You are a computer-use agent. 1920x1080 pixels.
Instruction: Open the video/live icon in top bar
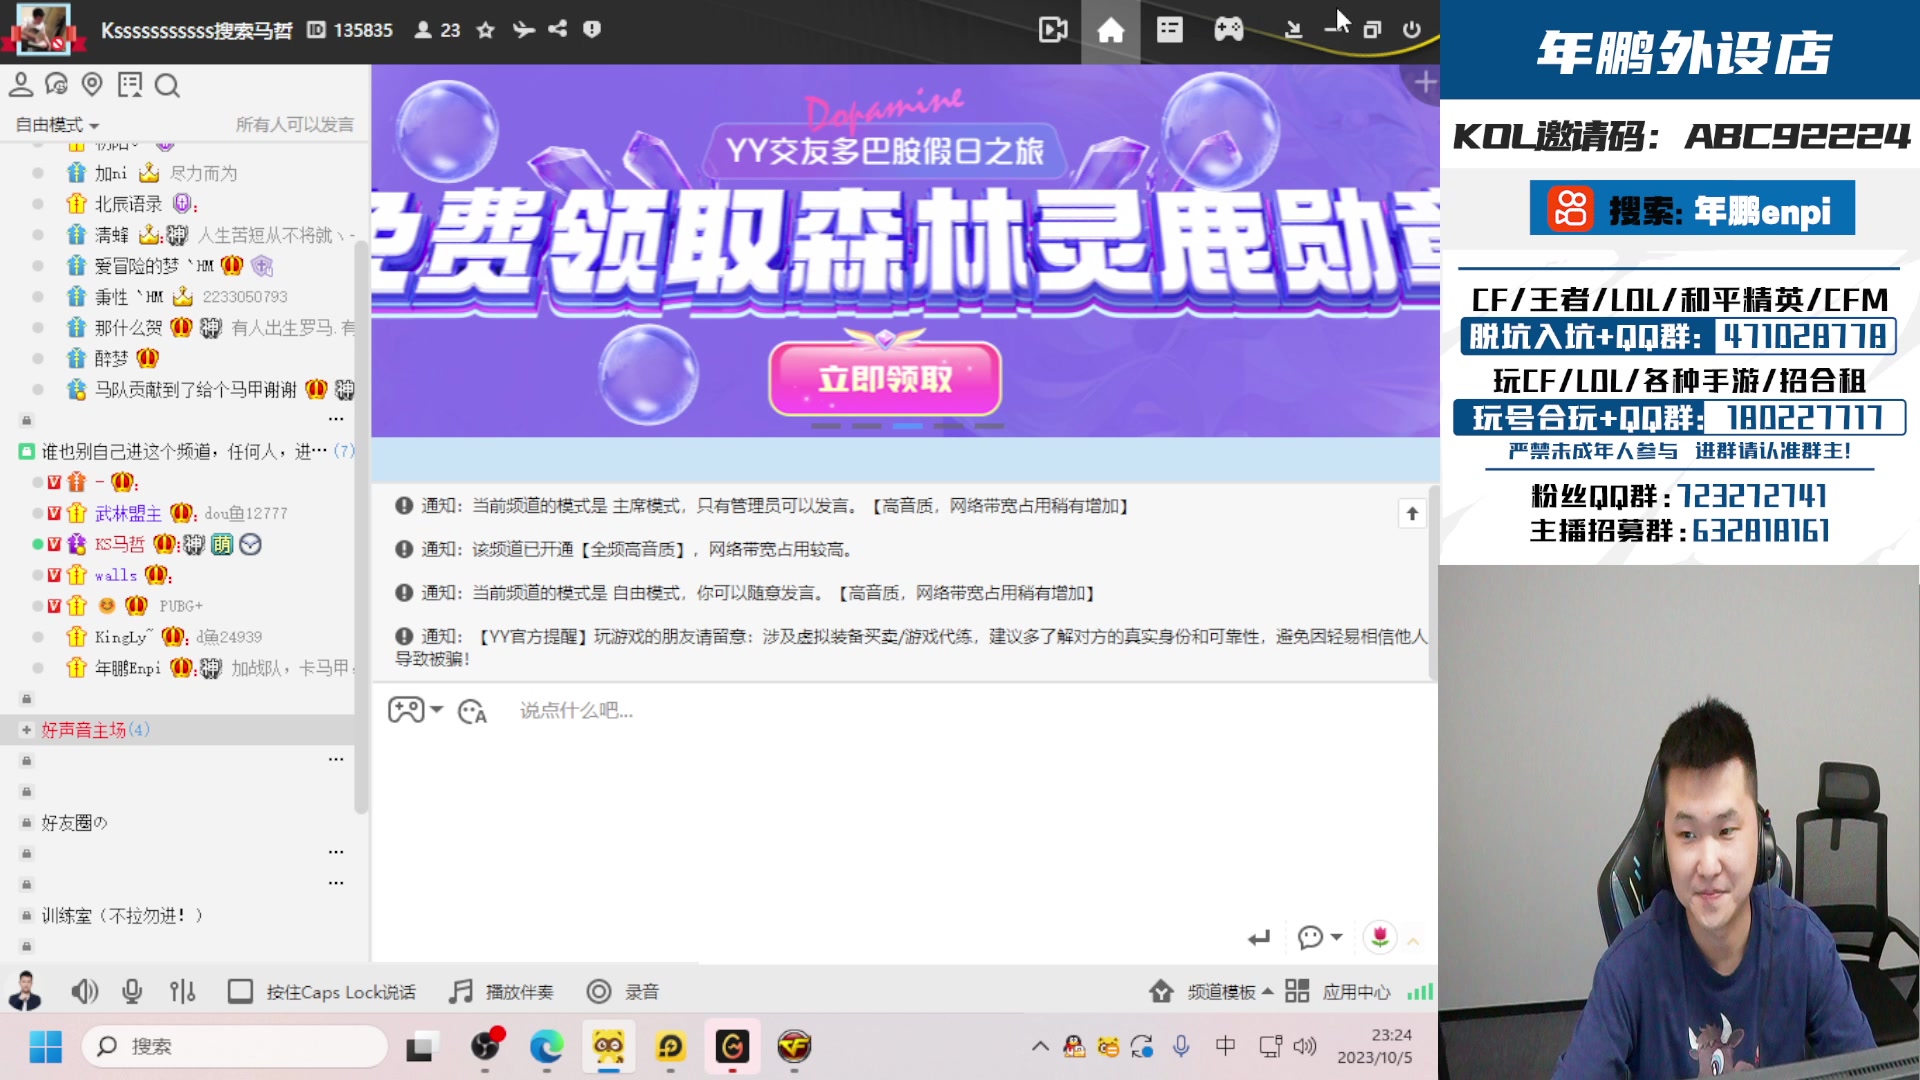coord(1053,30)
